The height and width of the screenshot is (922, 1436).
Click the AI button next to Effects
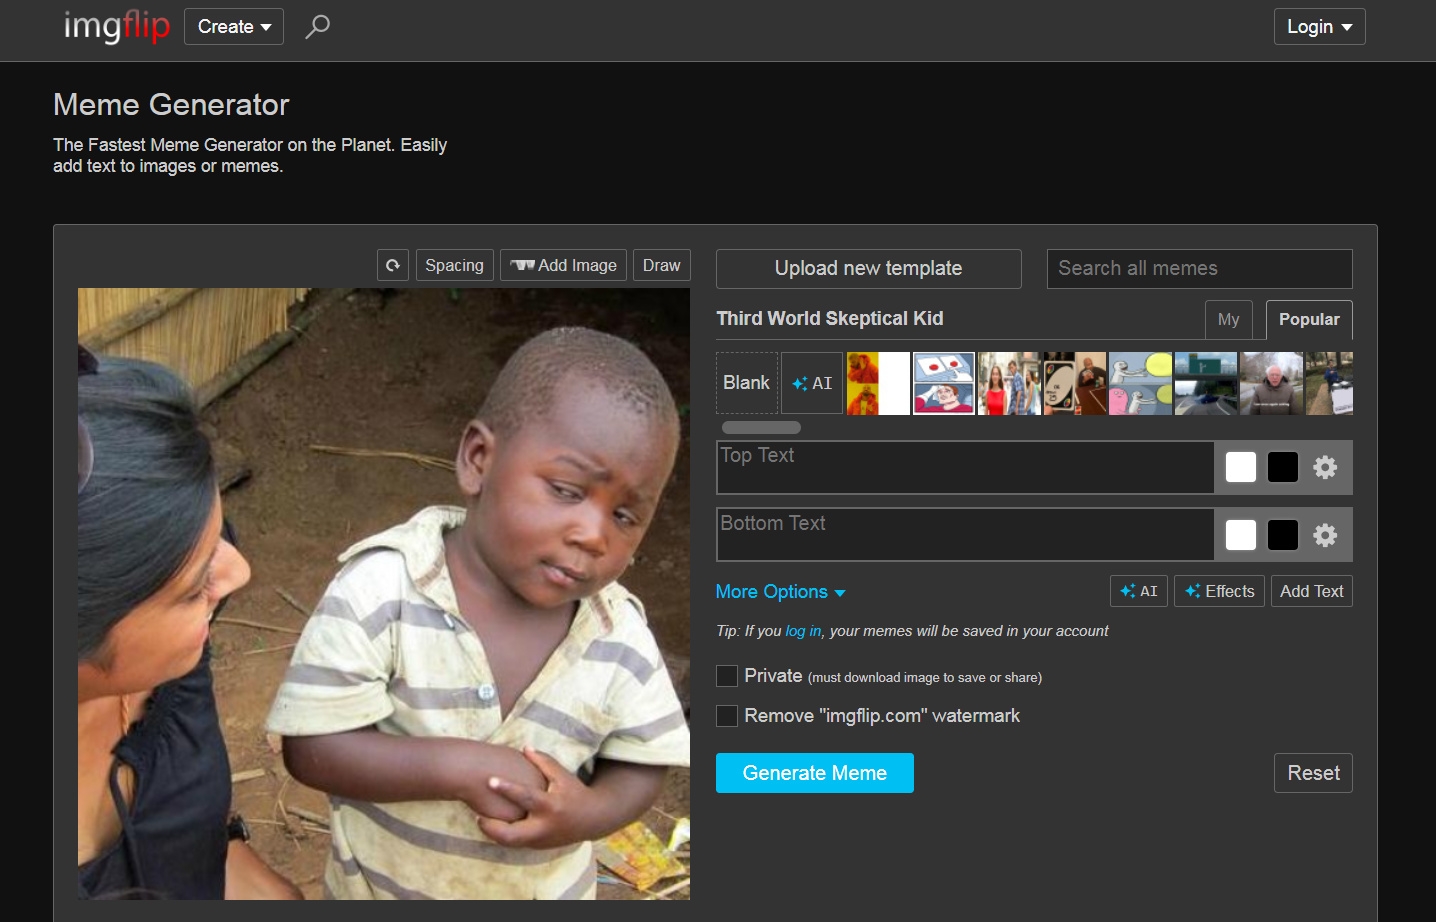click(x=1139, y=591)
